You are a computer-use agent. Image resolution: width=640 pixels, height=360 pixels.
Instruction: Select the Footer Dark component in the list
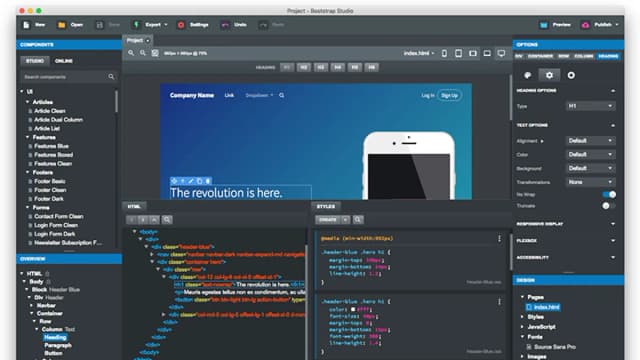point(49,199)
